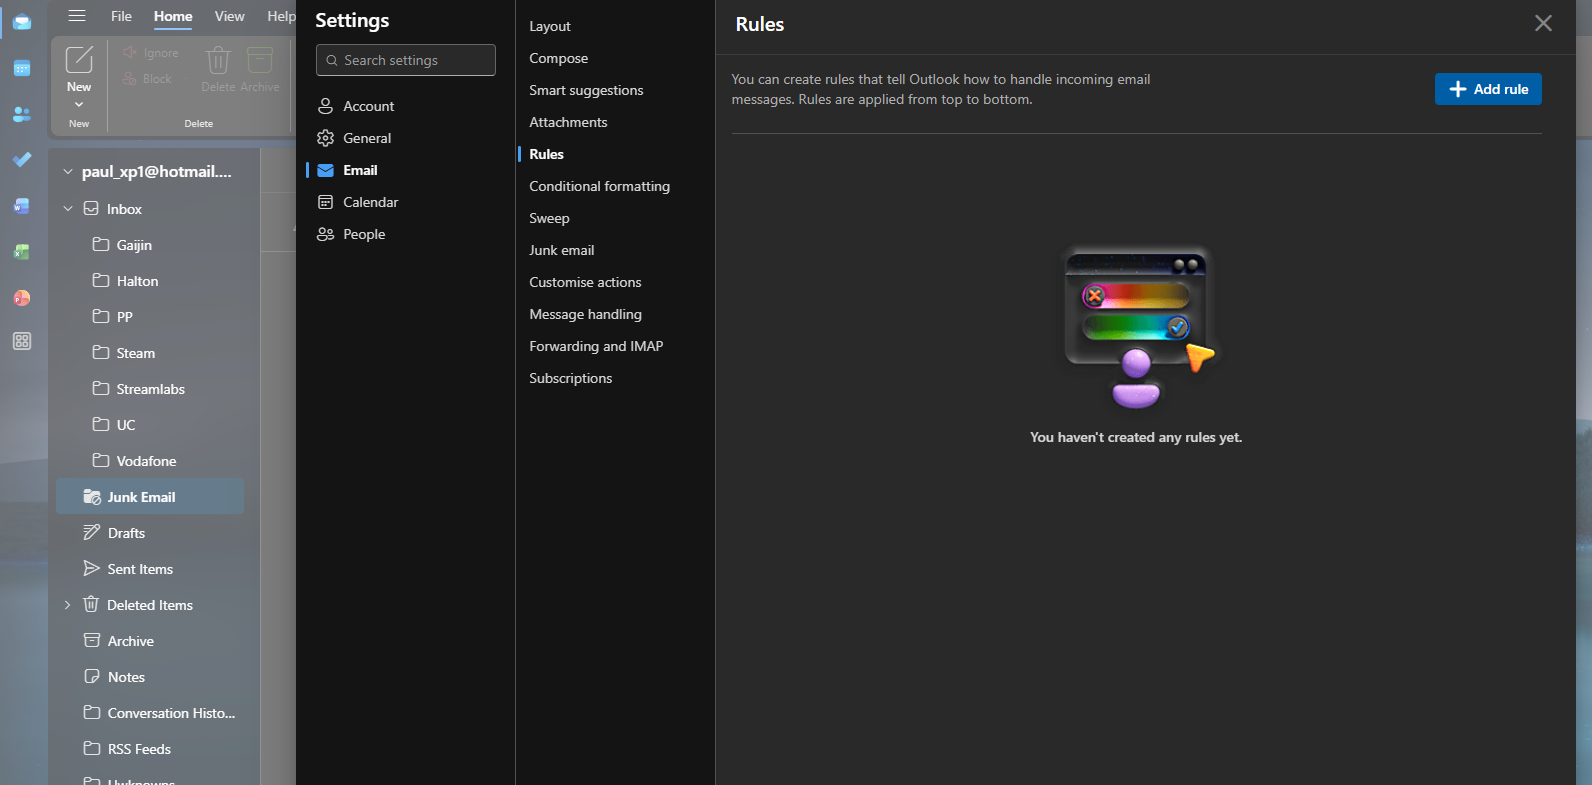The width and height of the screenshot is (1592, 785).
Task: Open the People app in the left rail
Action: [22, 114]
